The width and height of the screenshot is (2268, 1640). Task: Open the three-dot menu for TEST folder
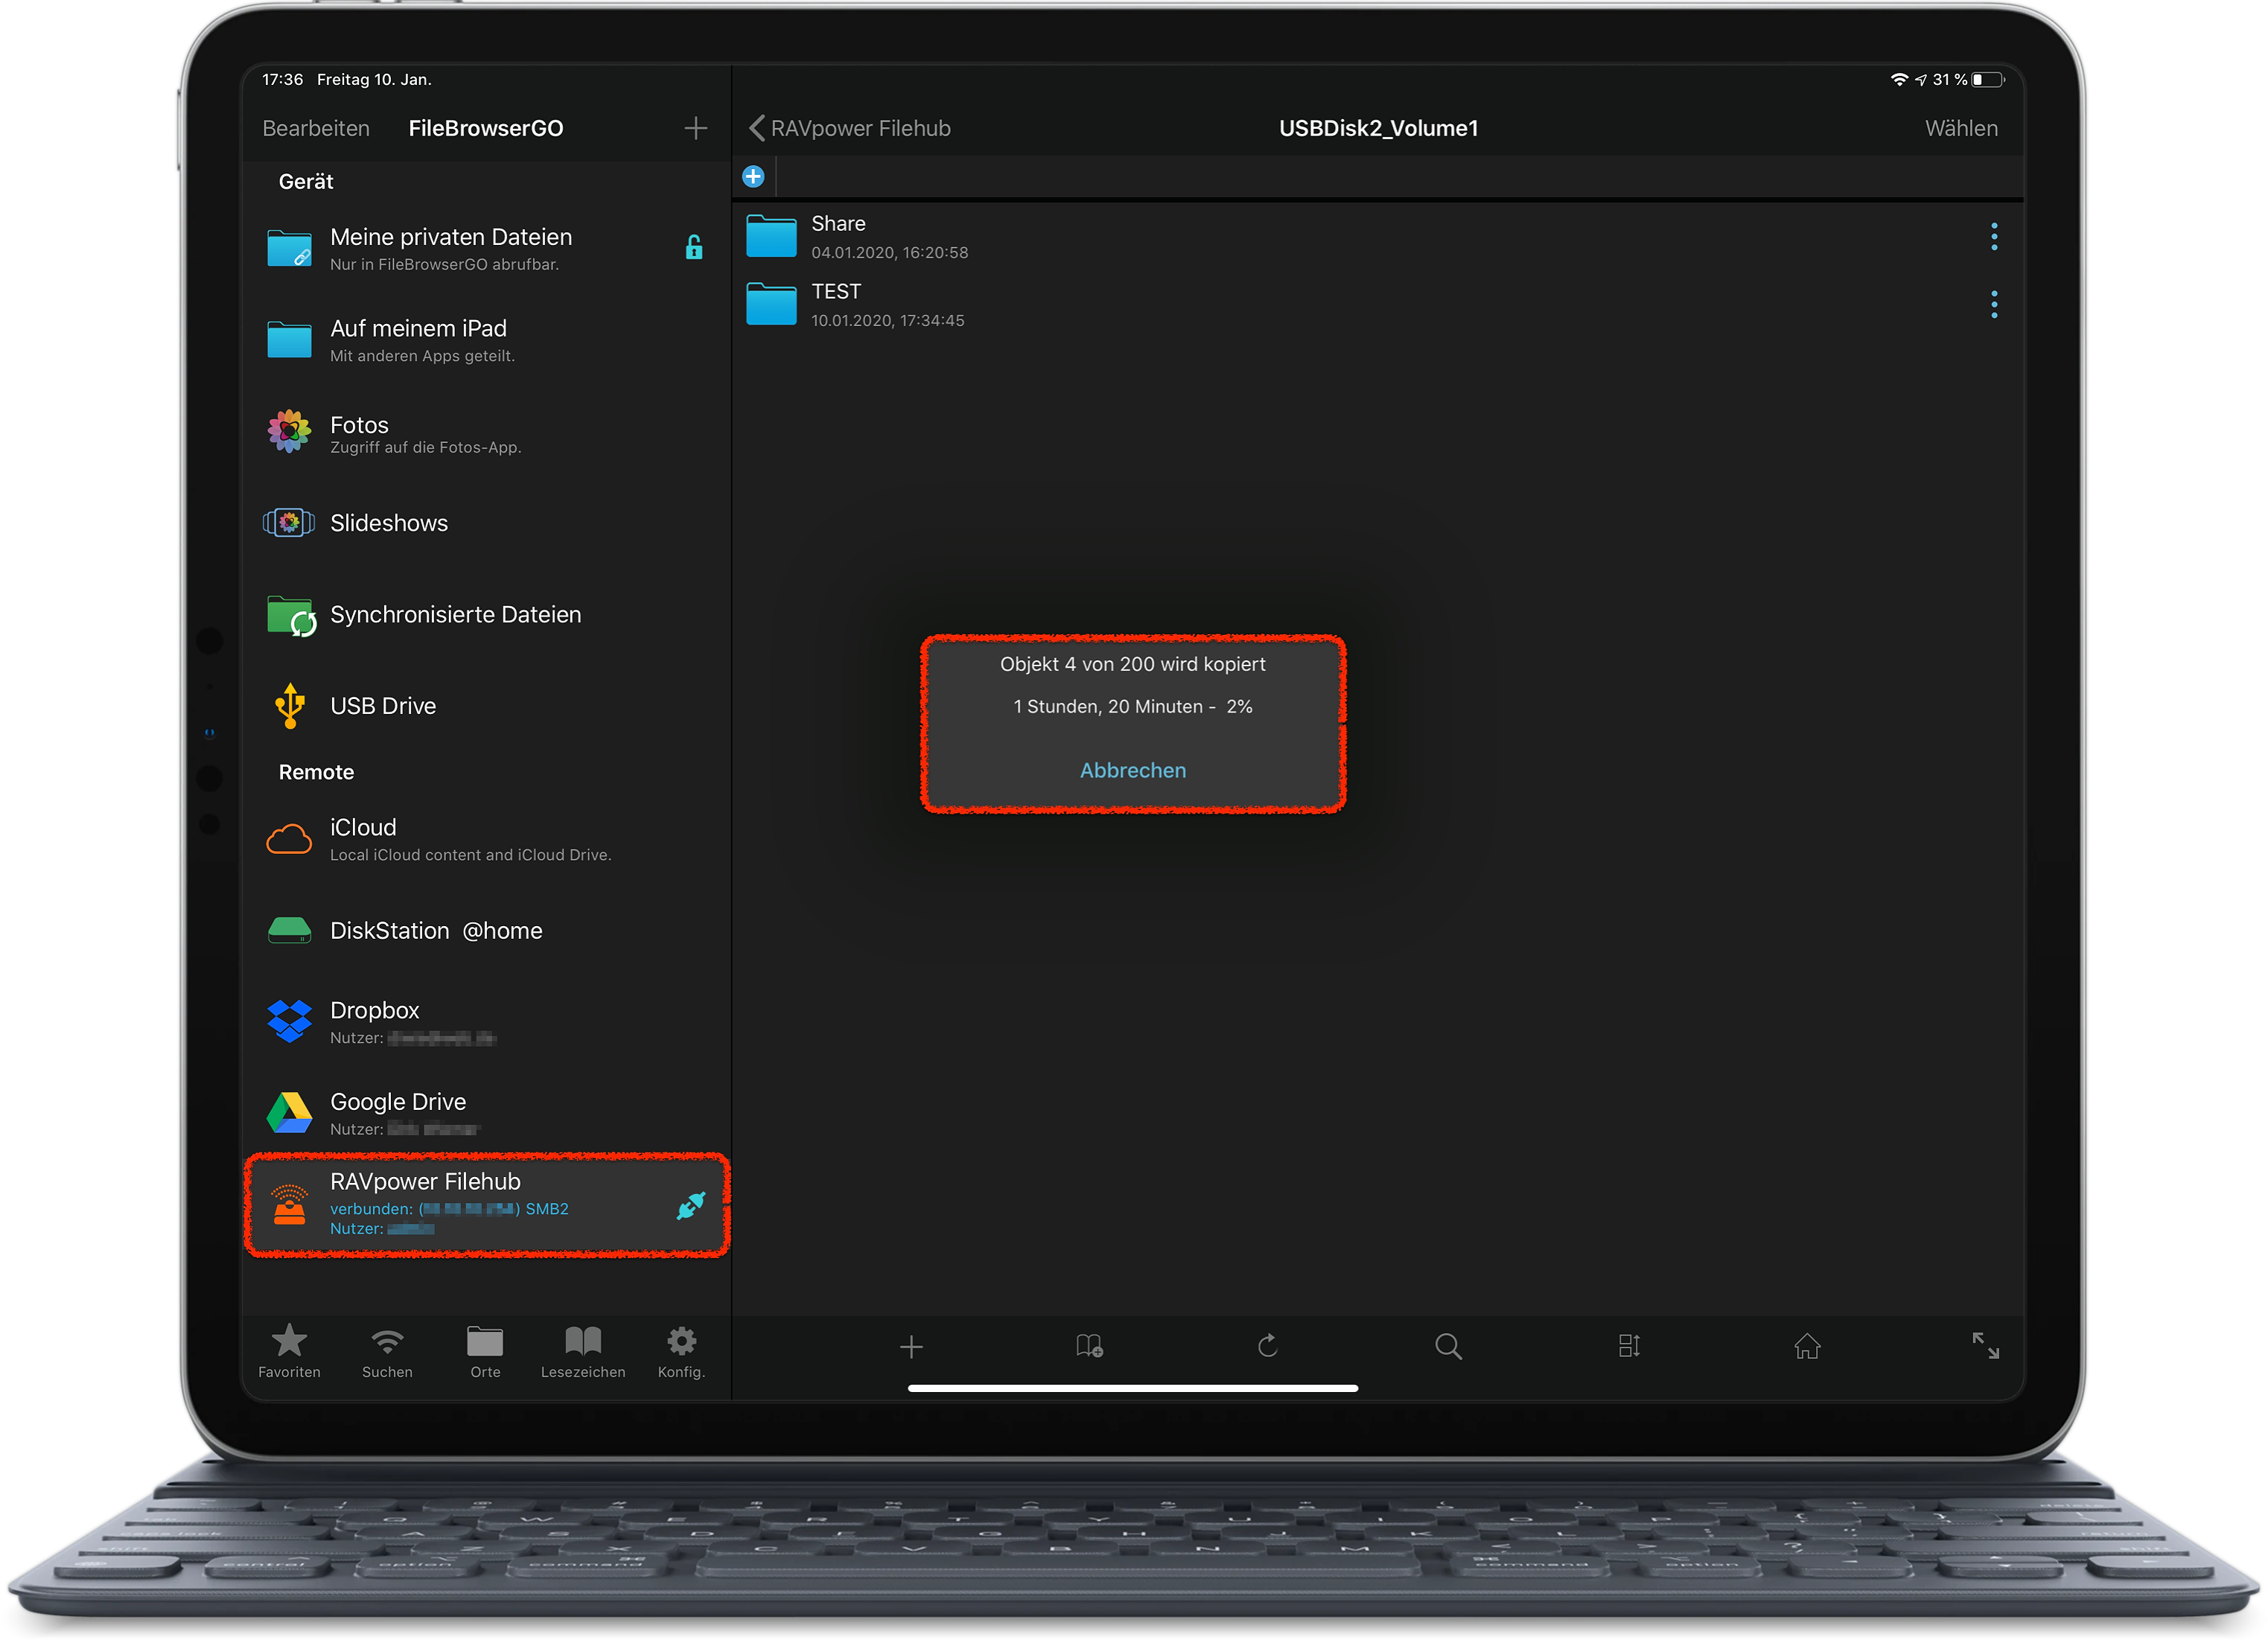click(x=1994, y=305)
